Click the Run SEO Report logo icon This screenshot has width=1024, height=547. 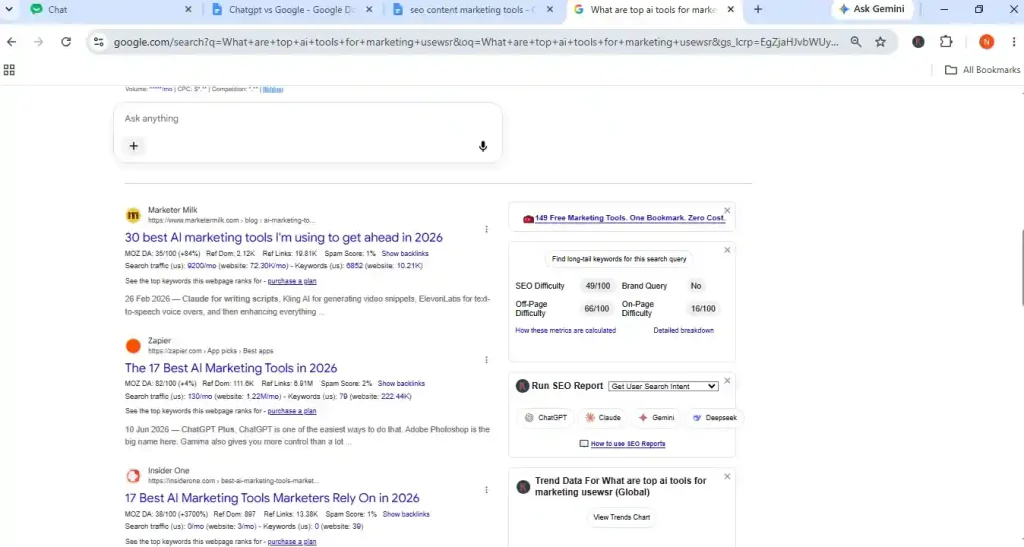(522, 386)
